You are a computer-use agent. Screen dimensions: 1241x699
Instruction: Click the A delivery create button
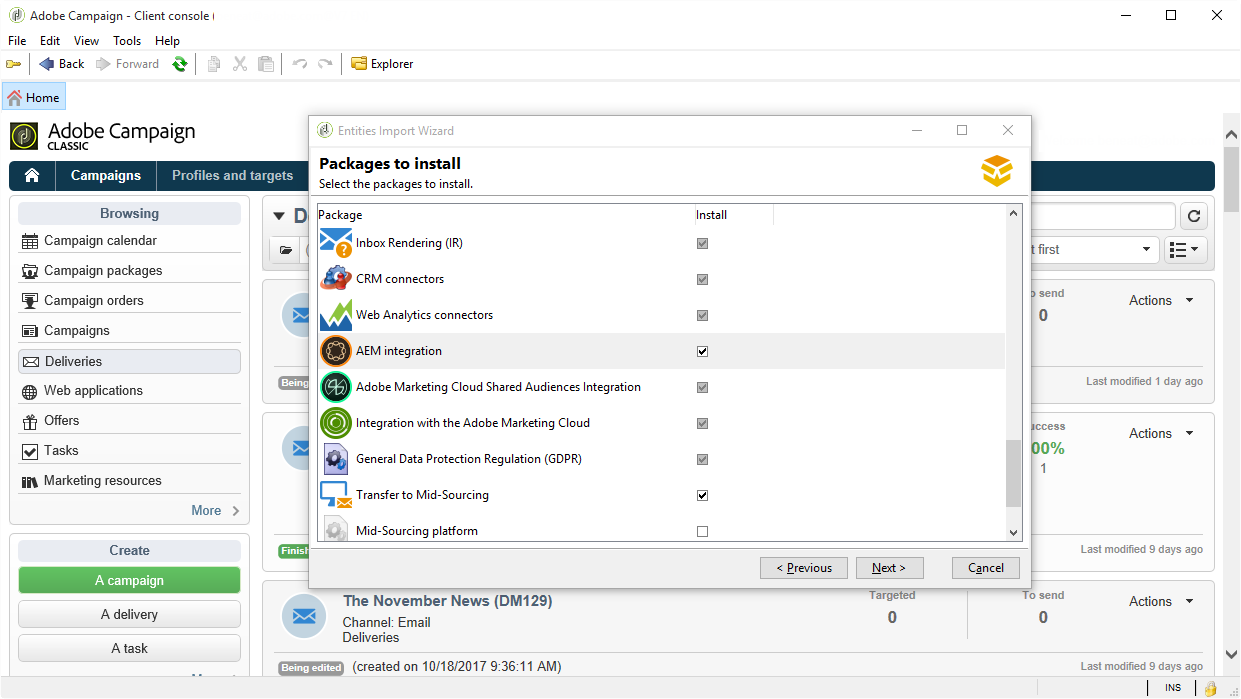click(x=129, y=614)
